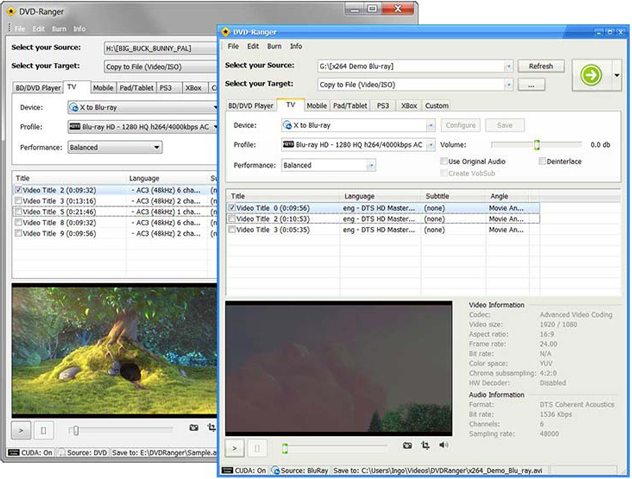
Task: Check Video Title 3 (0:13:16) in back window
Action: (18, 201)
